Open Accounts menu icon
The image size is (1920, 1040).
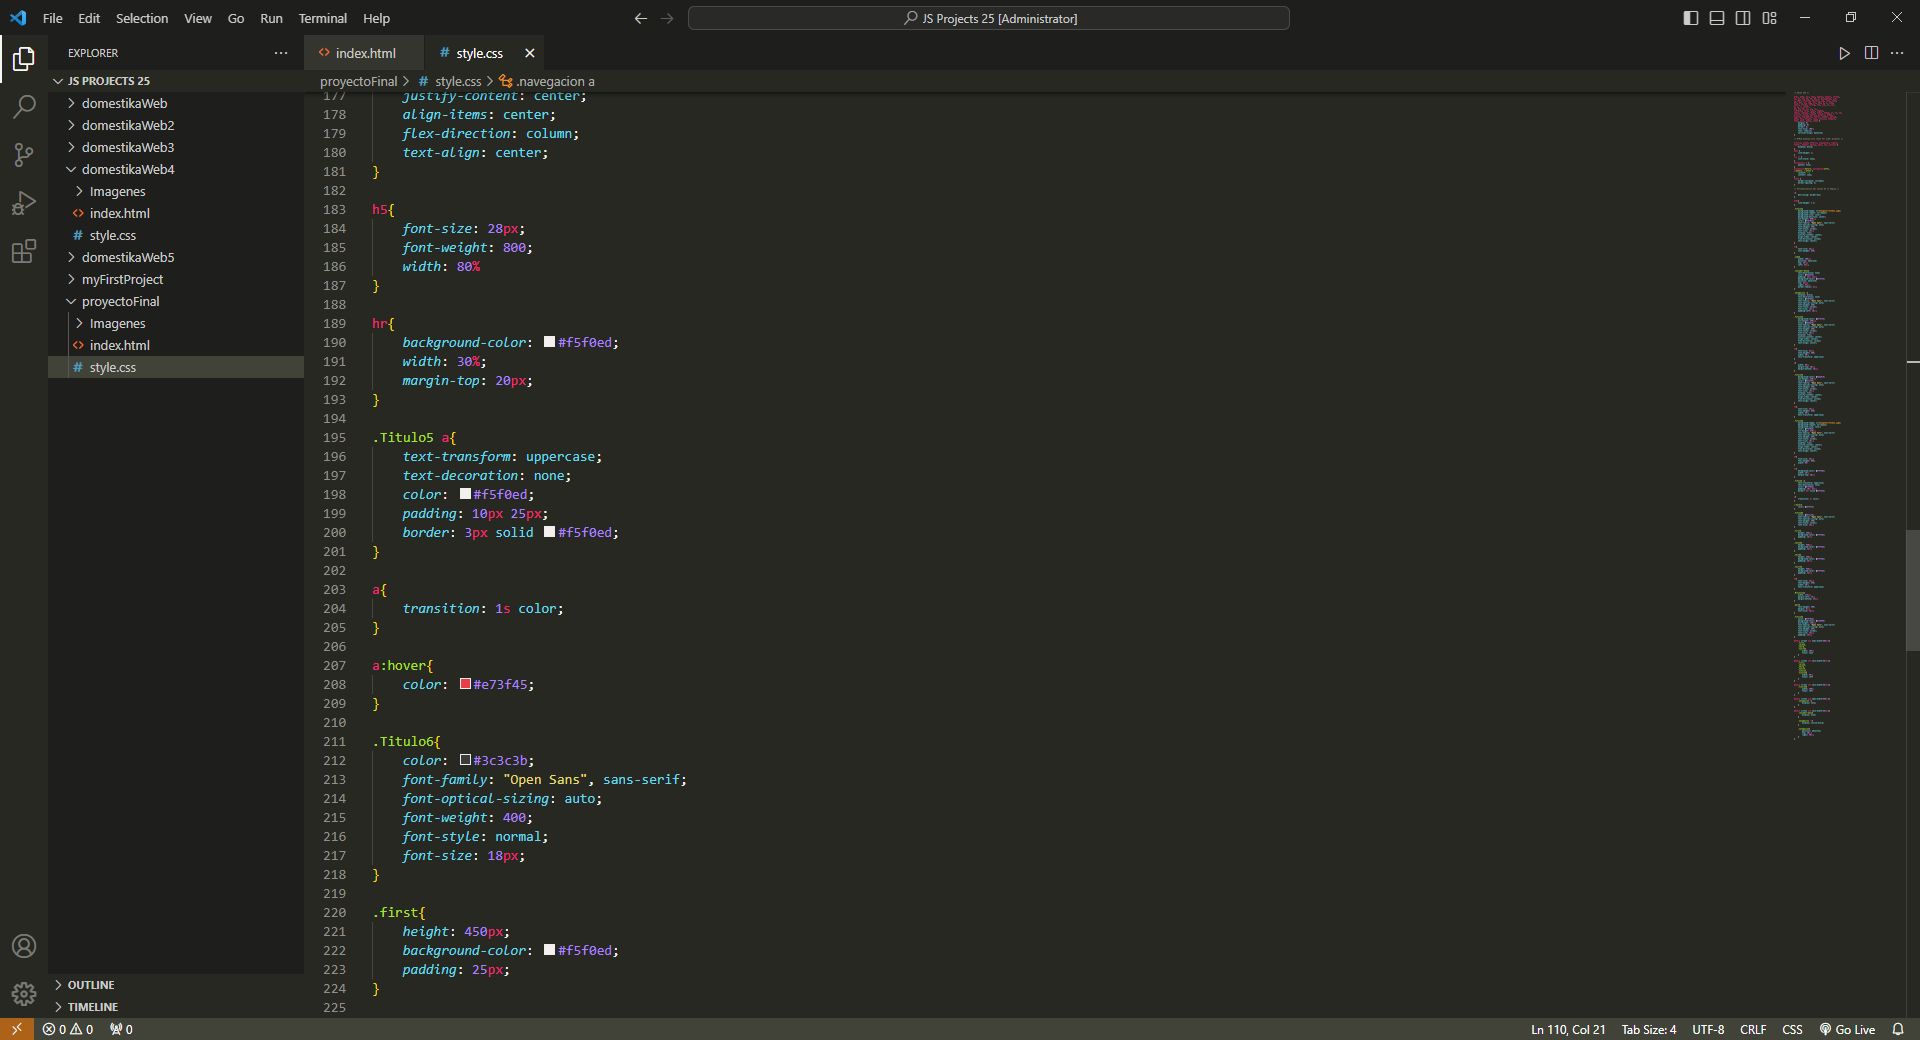[x=24, y=946]
